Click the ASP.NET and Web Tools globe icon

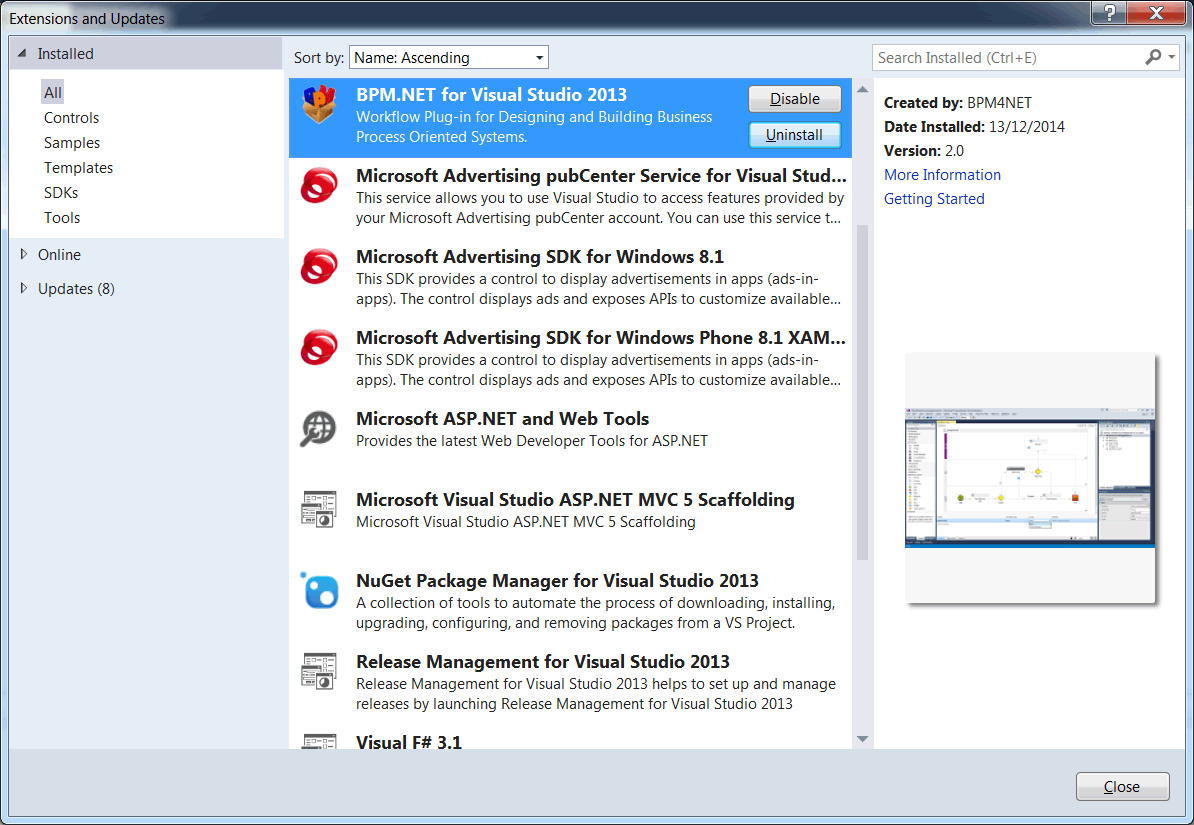pyautogui.click(x=318, y=429)
